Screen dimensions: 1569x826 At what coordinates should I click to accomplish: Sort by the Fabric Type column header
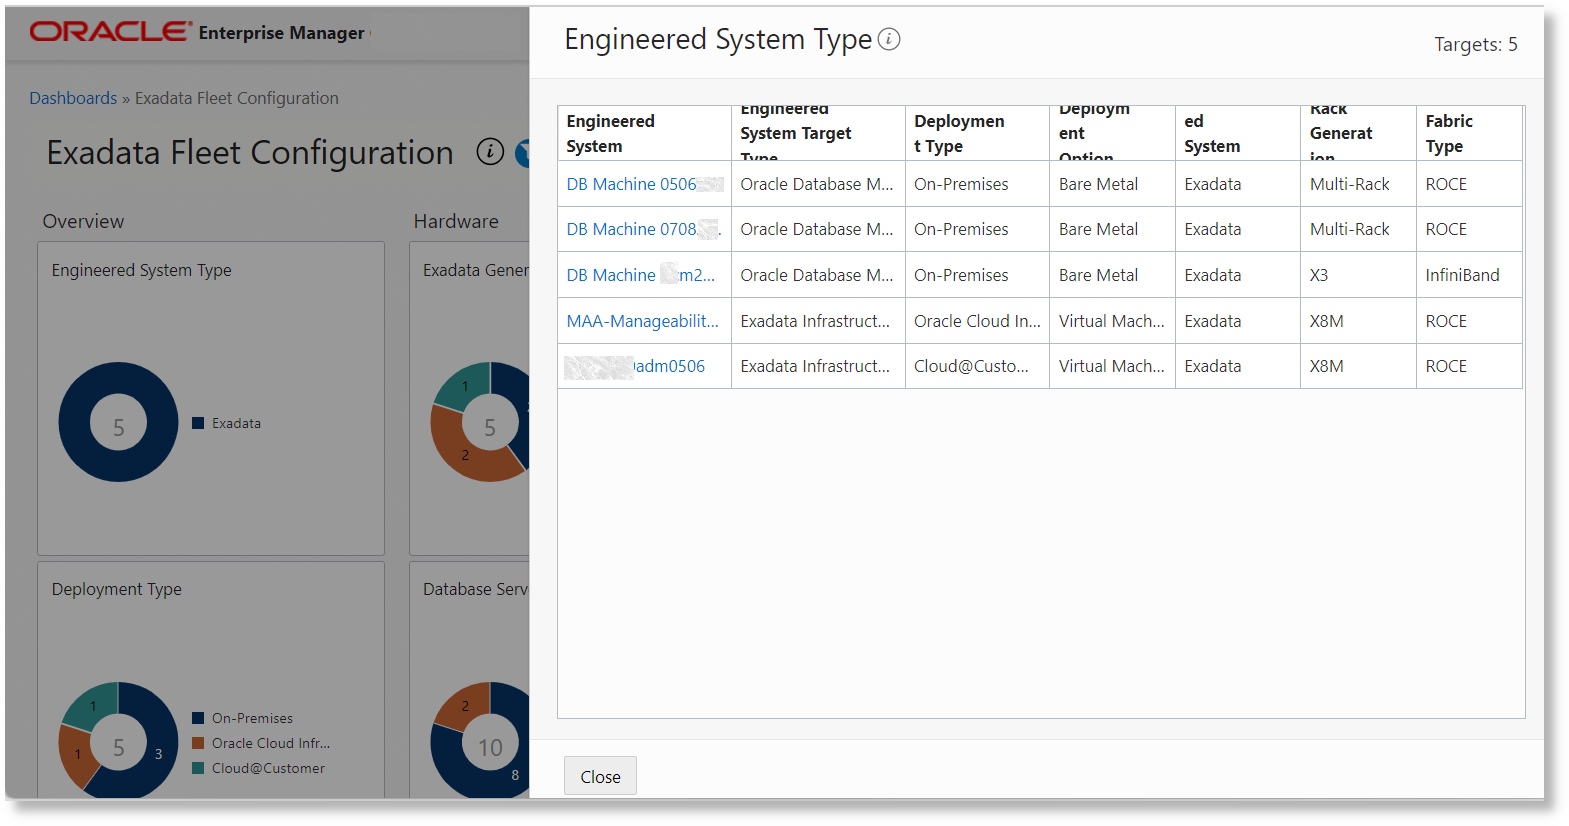(1469, 133)
